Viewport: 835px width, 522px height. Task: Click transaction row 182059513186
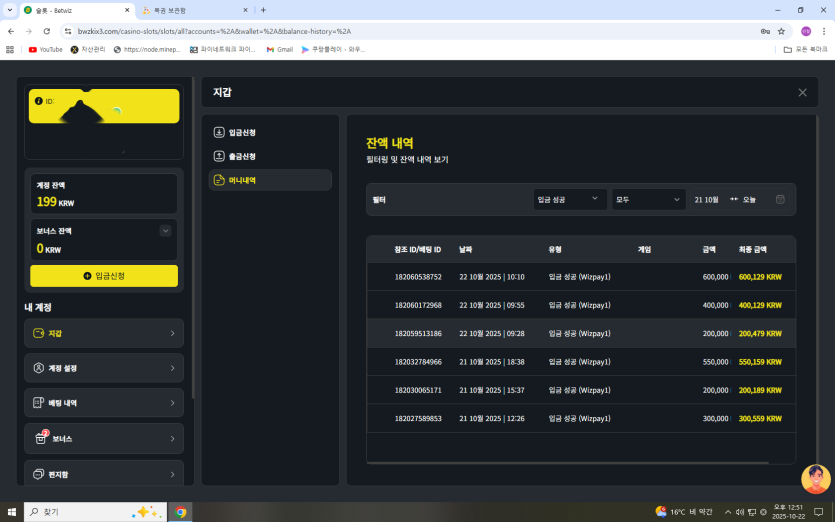click(x=580, y=333)
